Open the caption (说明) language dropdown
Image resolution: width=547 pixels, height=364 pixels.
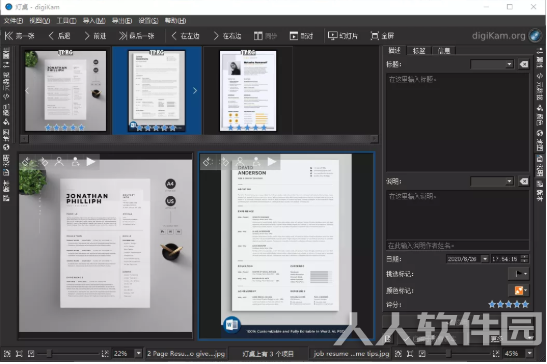492,181
